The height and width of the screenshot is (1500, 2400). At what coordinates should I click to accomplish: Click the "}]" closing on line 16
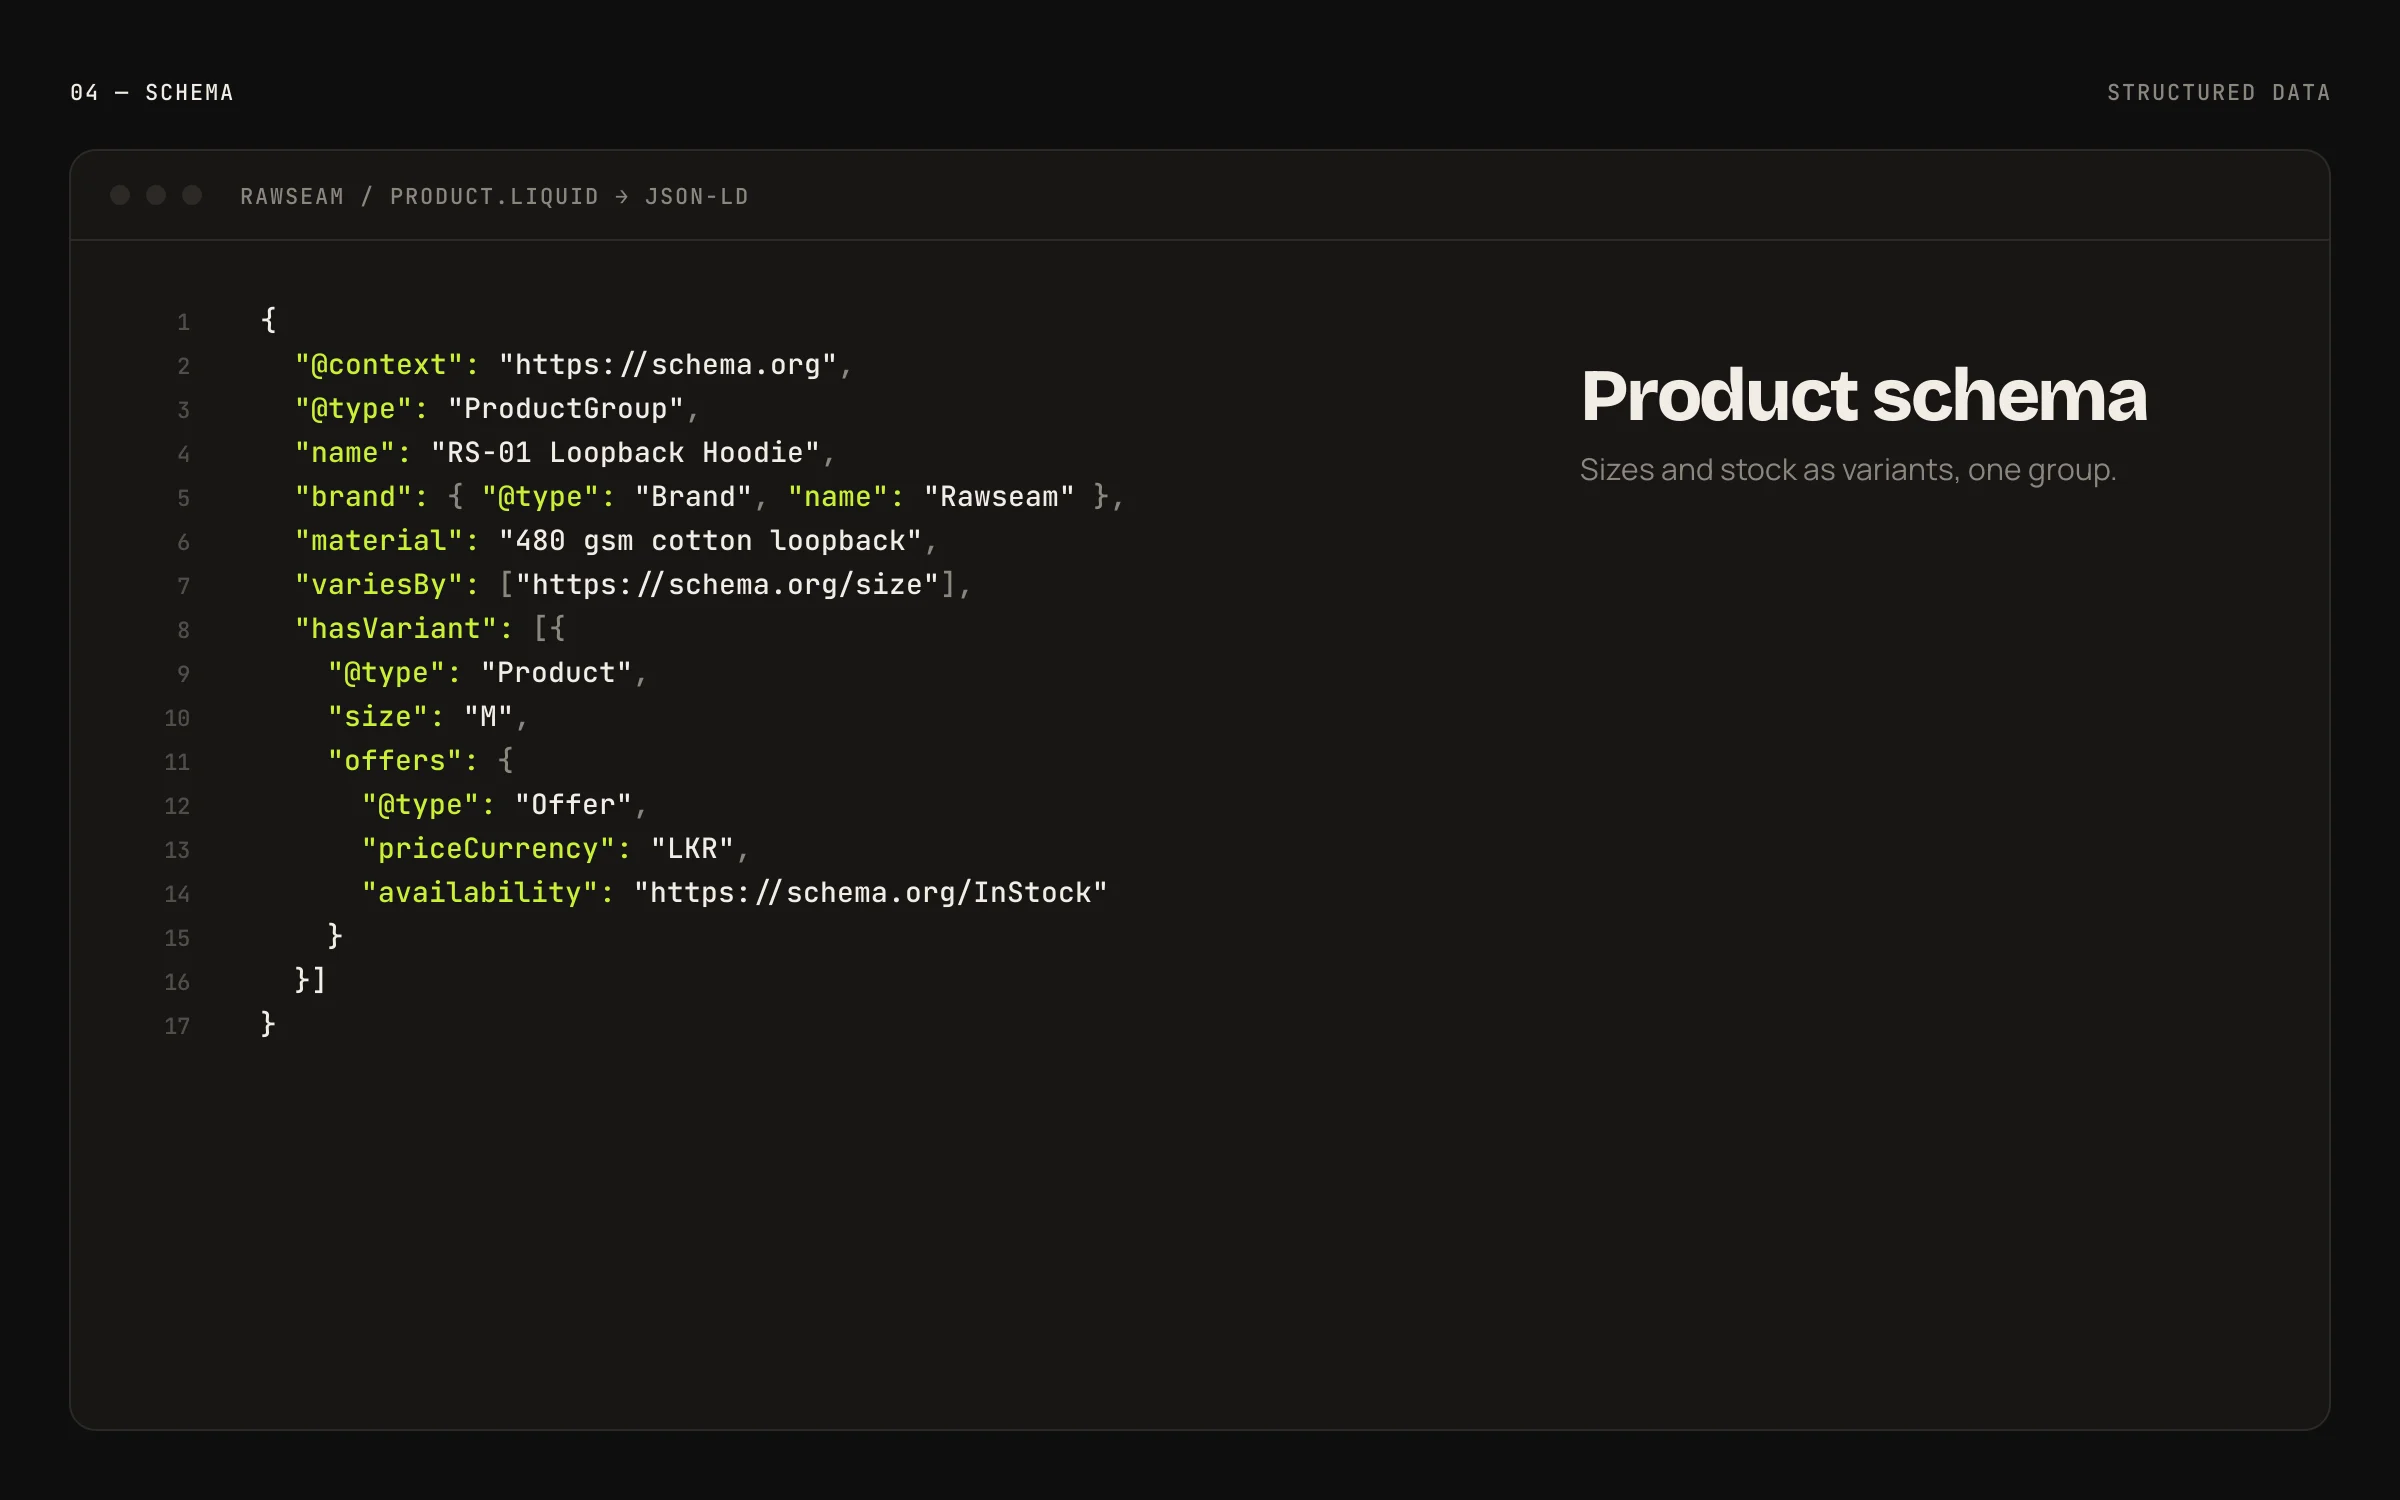tap(310, 981)
